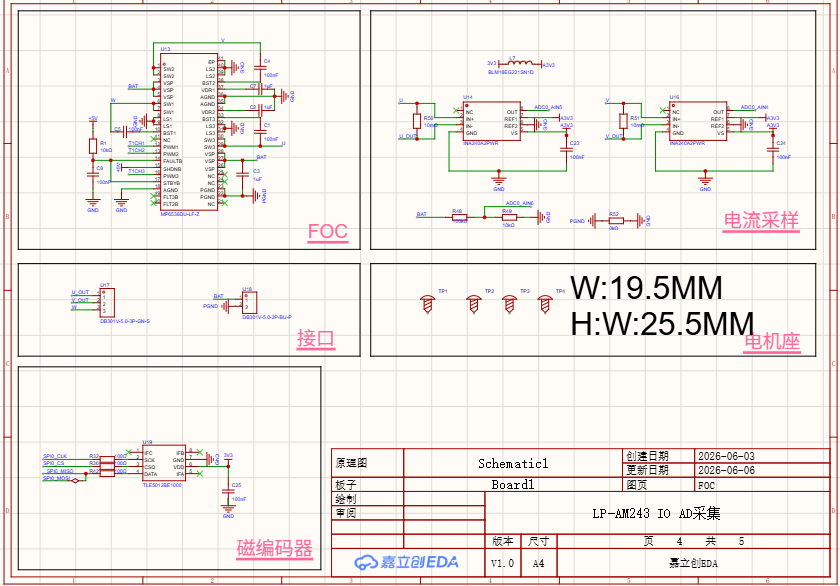Click the LP-AM243 IO AD采集 title
The height and width of the screenshot is (586, 840).
tap(656, 514)
